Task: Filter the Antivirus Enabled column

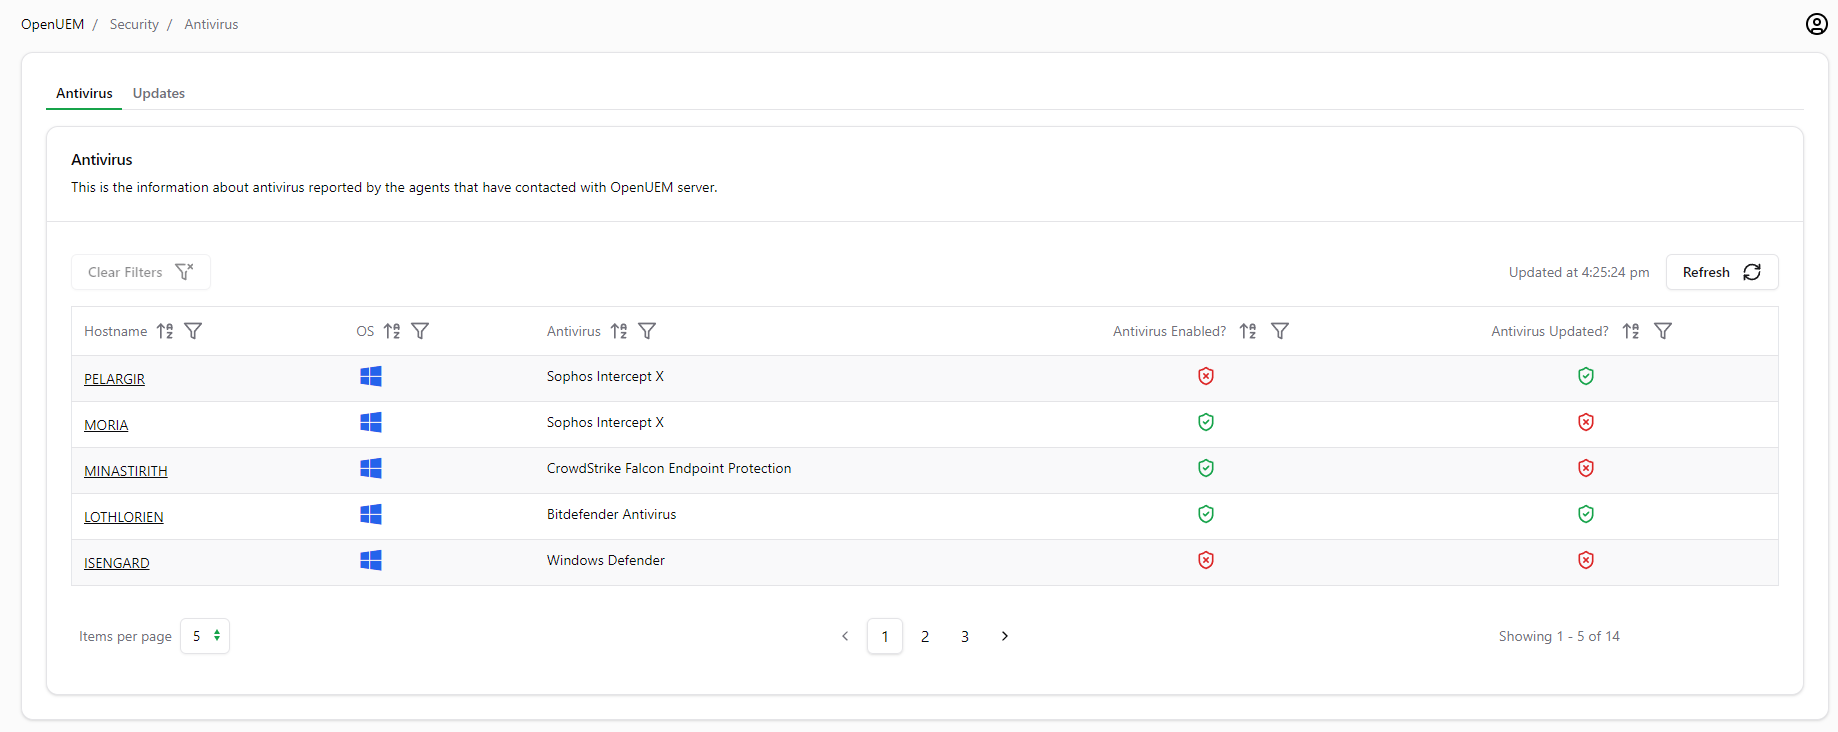Action: 1280,331
